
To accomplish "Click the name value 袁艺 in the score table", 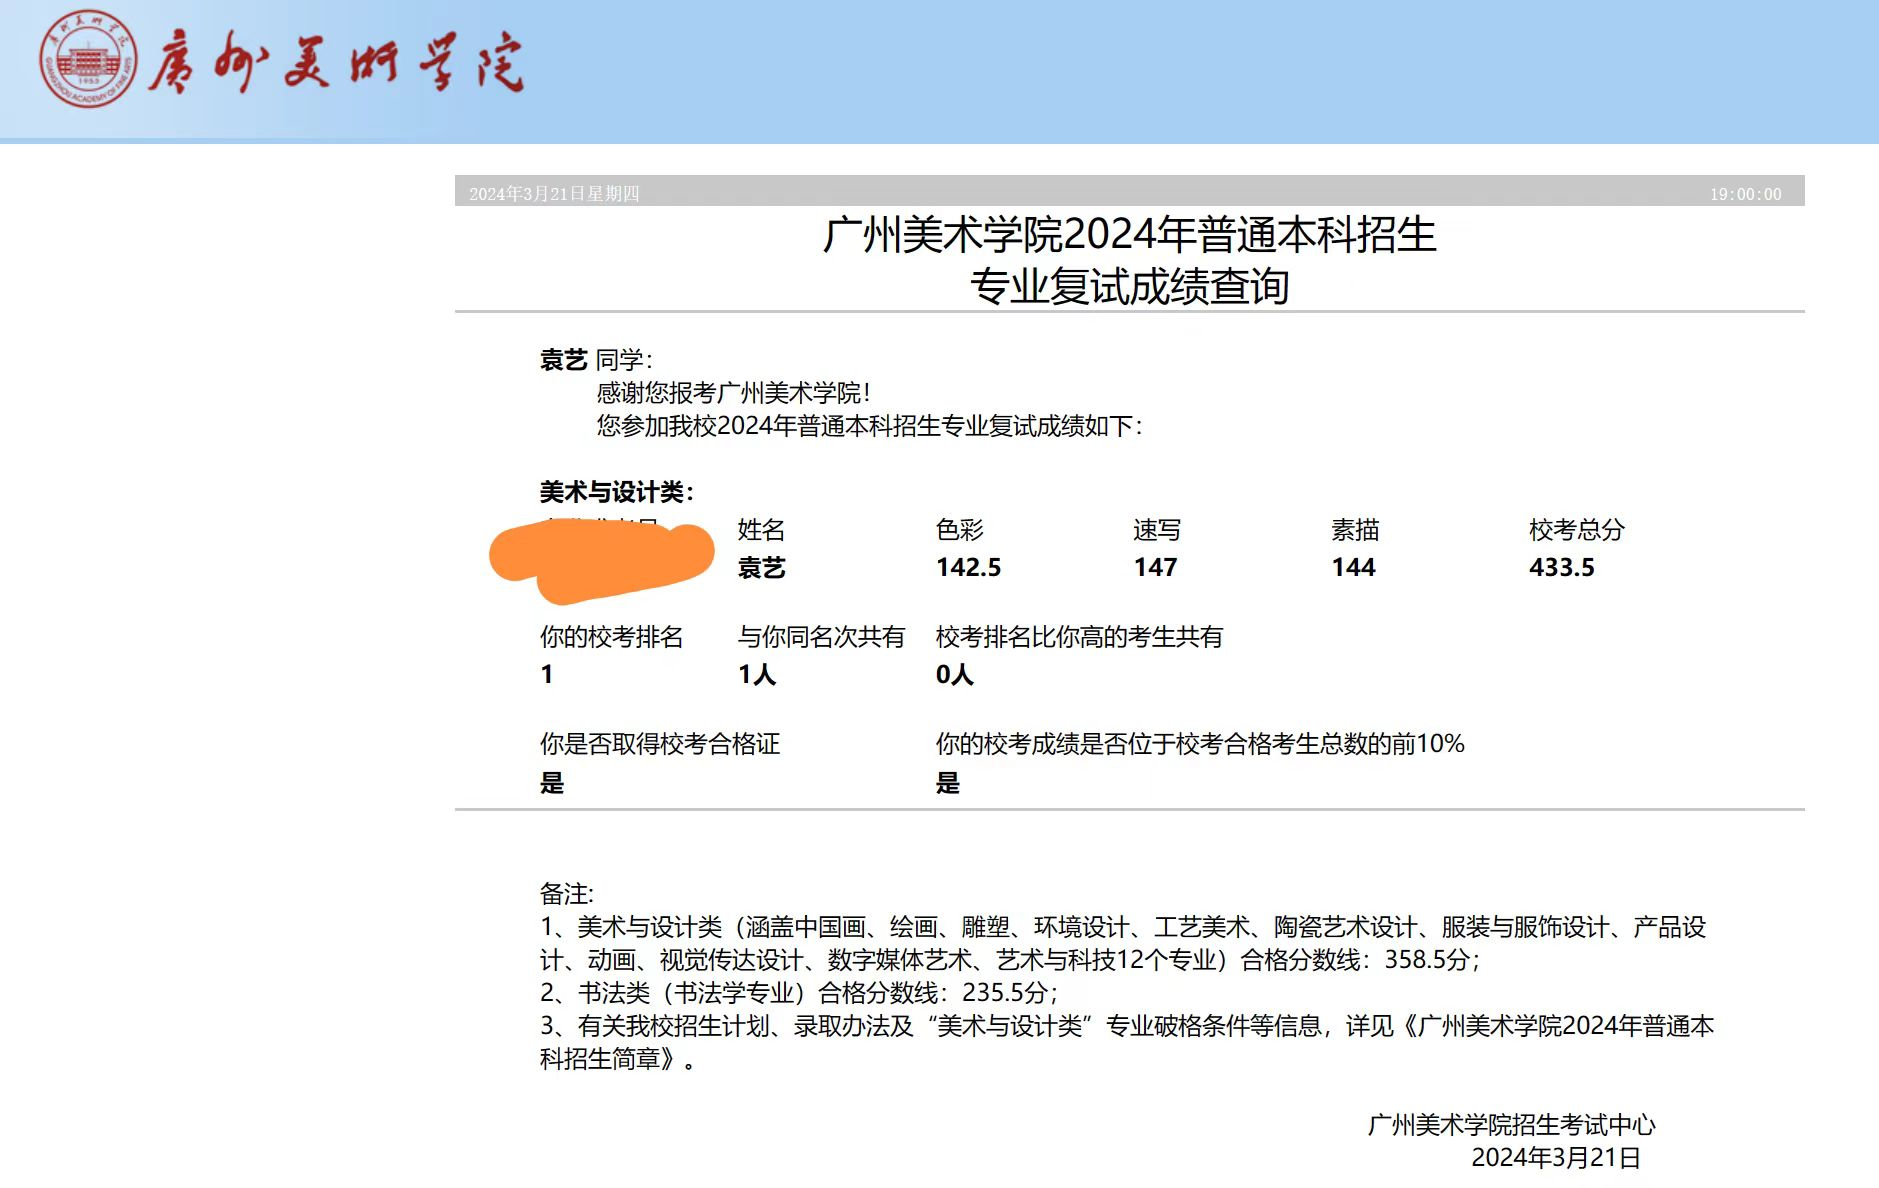I will tap(761, 568).
